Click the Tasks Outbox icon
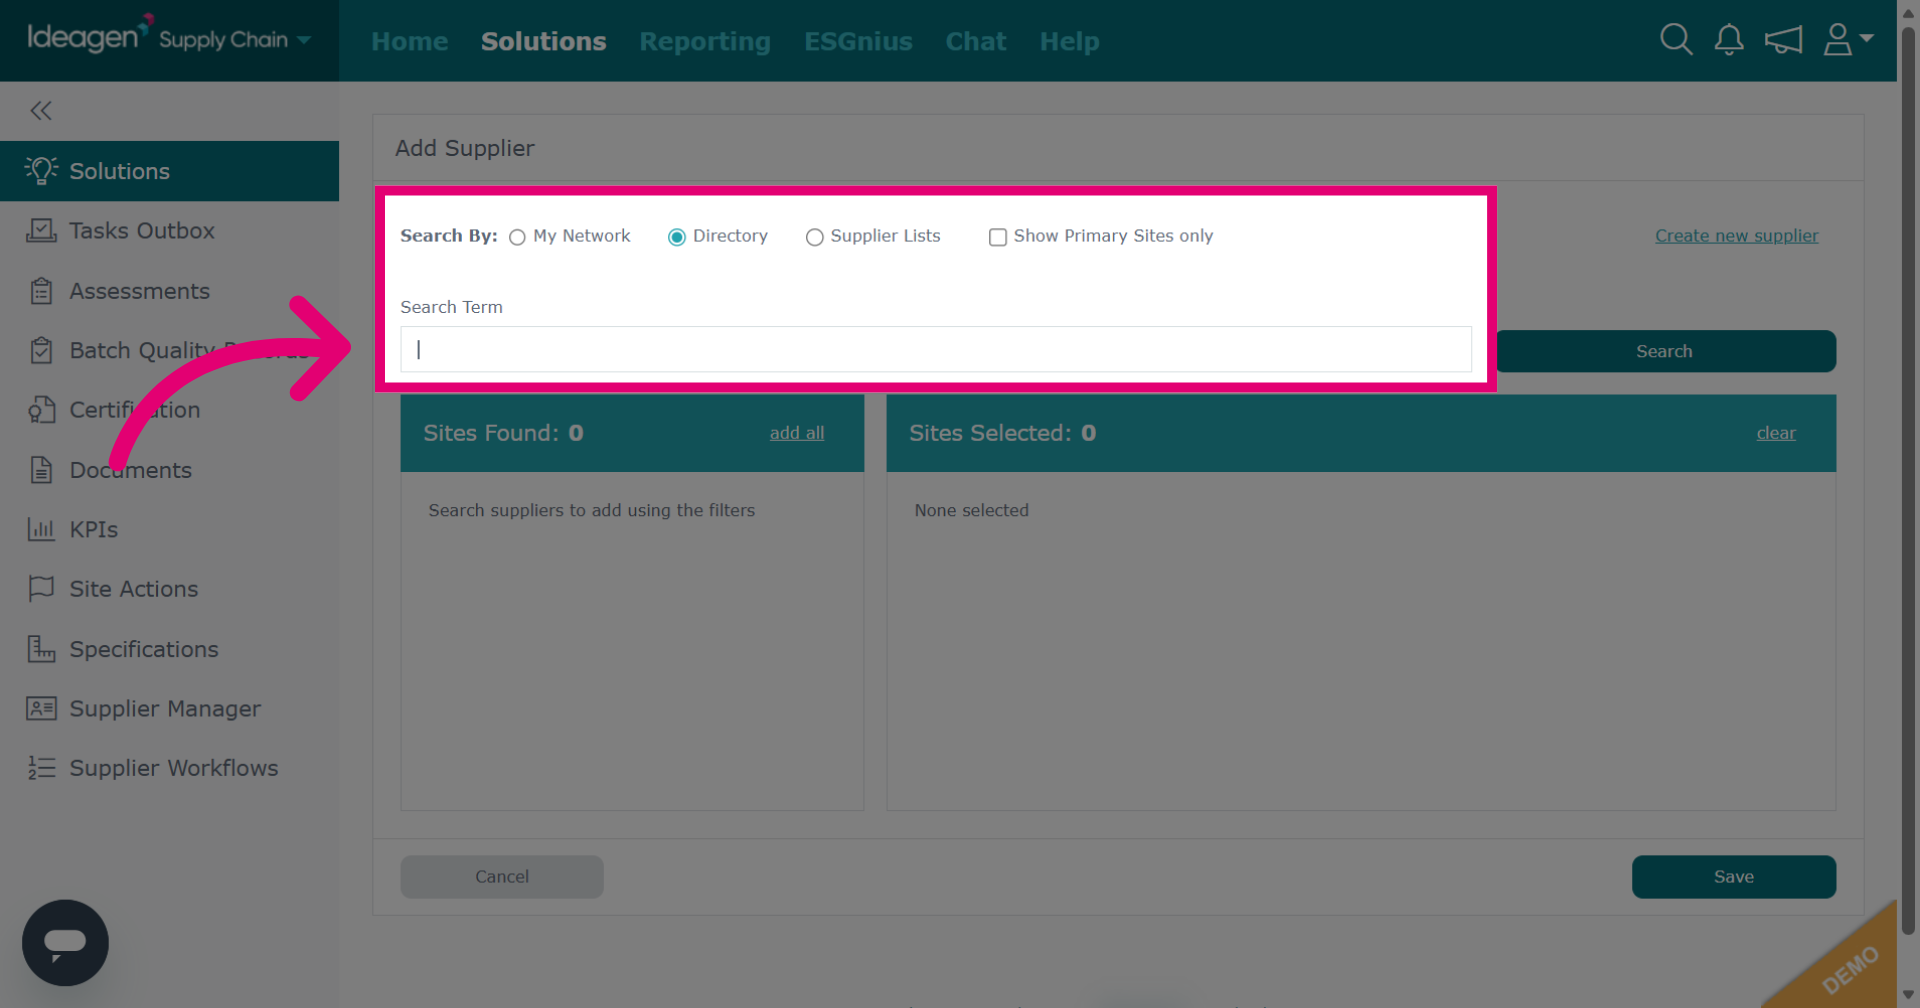This screenshot has height=1008, width=1920. (x=41, y=231)
